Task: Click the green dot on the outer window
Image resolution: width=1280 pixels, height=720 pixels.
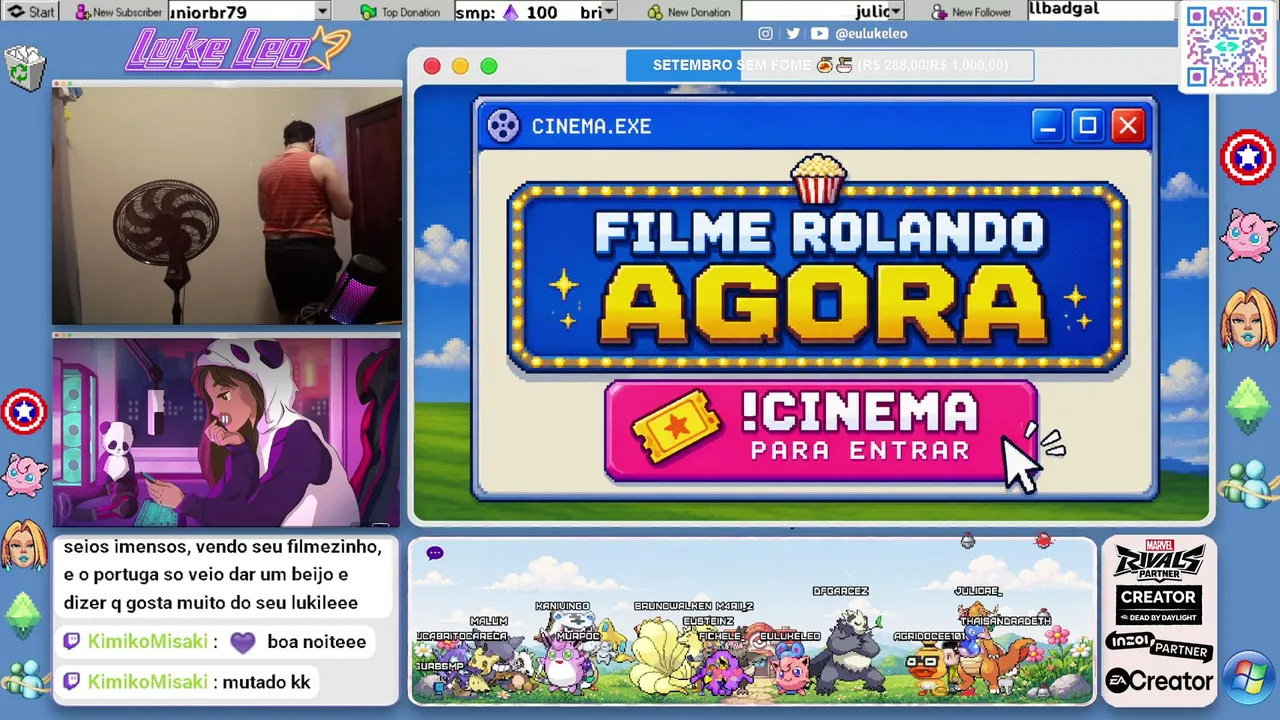Action: click(489, 66)
